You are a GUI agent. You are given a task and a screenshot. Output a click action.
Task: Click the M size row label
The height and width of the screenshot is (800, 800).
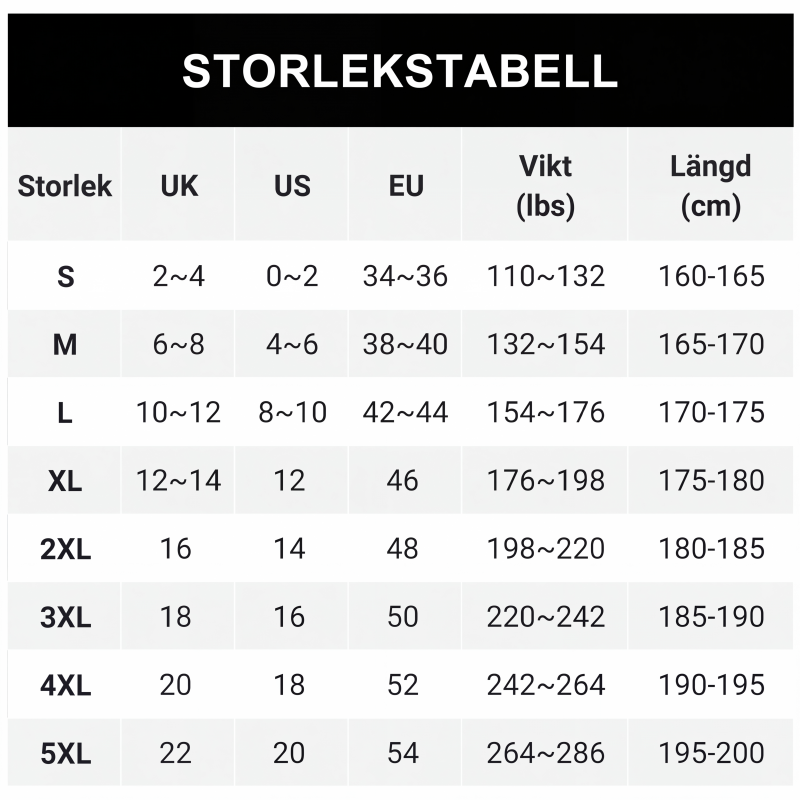tap(65, 344)
